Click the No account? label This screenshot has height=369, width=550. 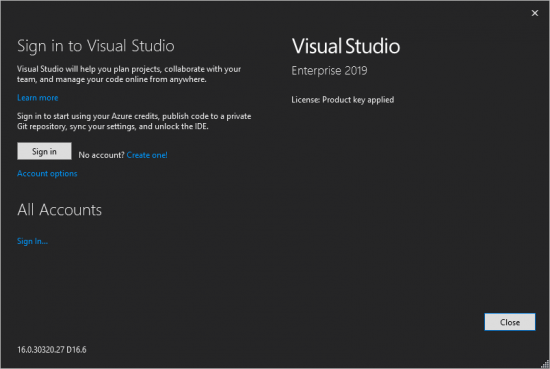coord(101,155)
